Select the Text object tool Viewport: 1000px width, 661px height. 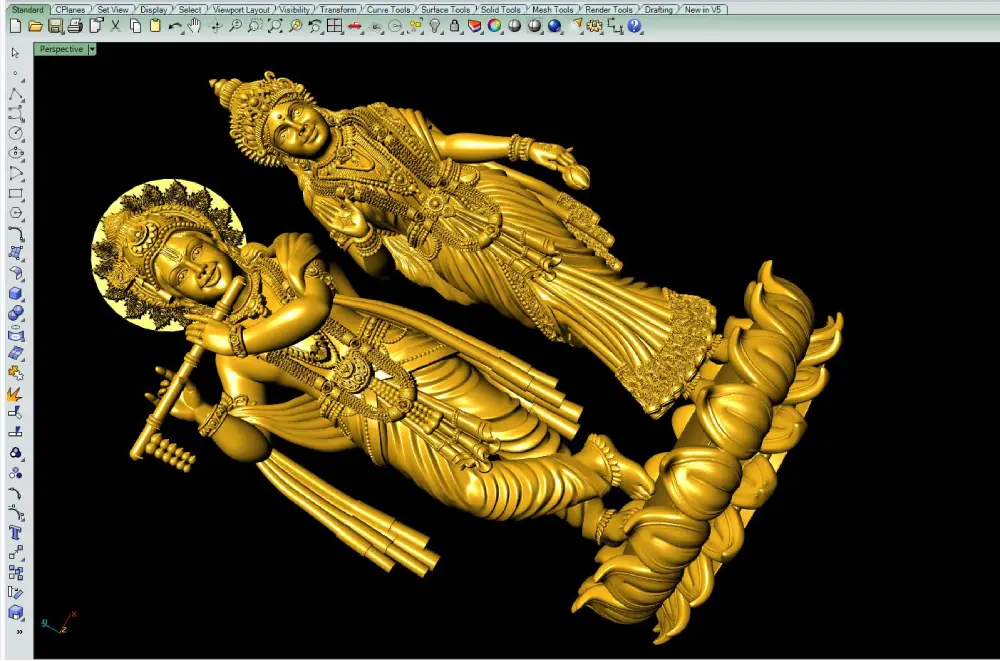15,533
